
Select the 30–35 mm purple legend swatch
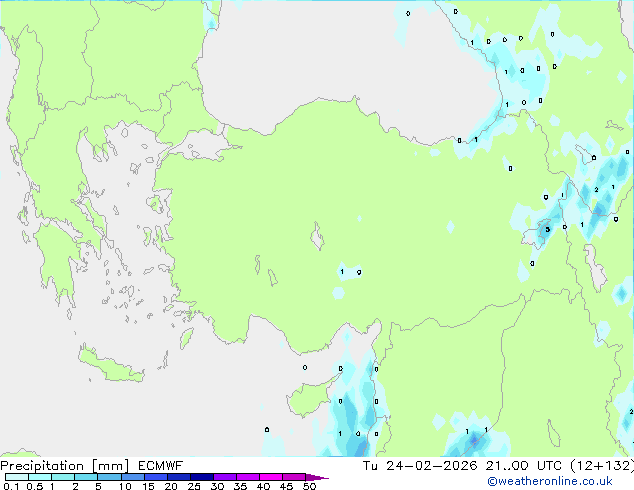(x=225, y=477)
